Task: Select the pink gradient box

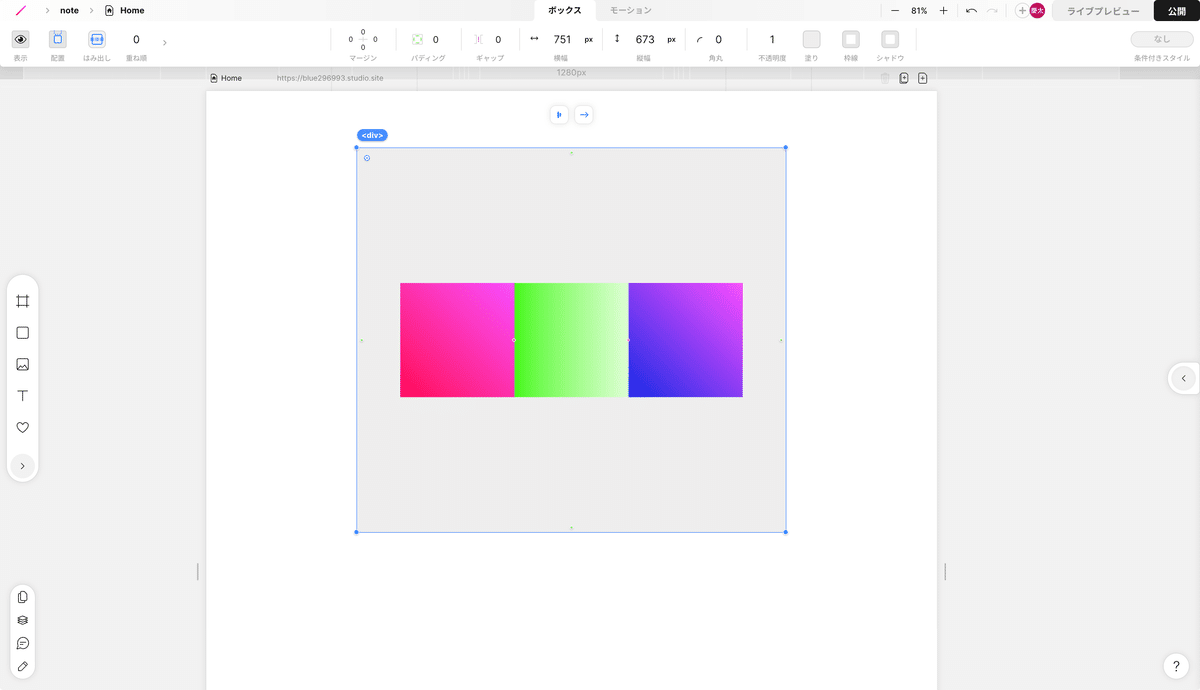Action: tap(457, 340)
